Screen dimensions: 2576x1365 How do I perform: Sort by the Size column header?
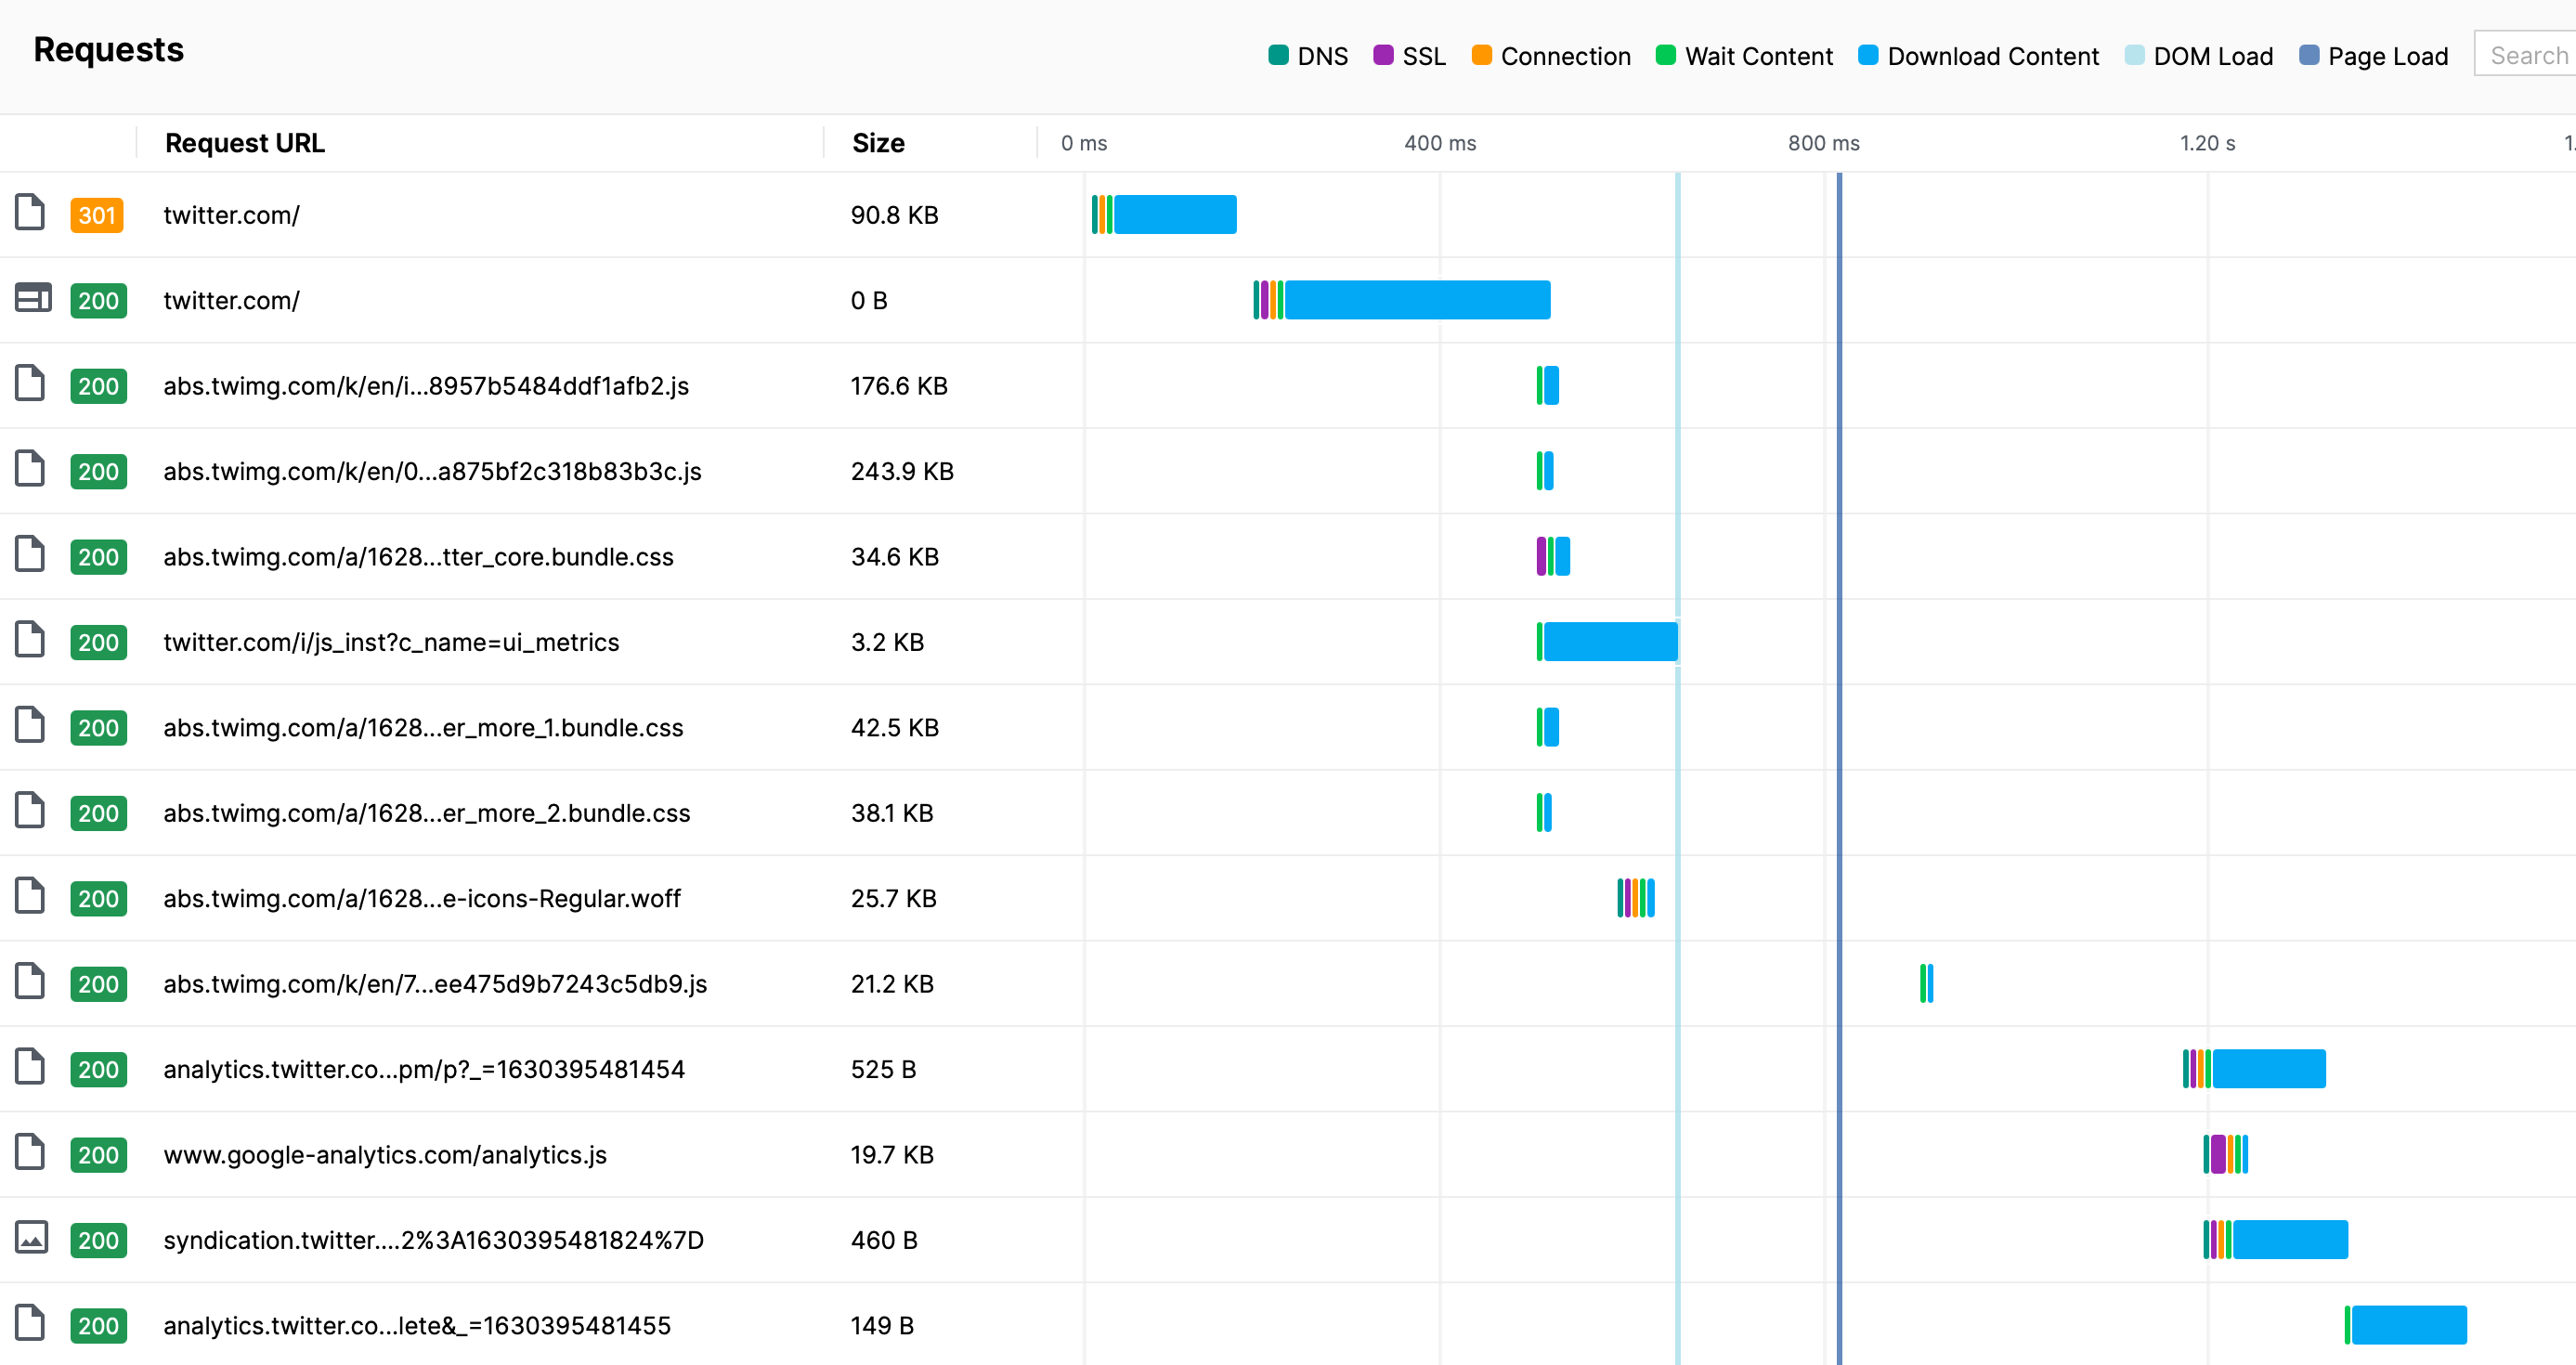878,143
